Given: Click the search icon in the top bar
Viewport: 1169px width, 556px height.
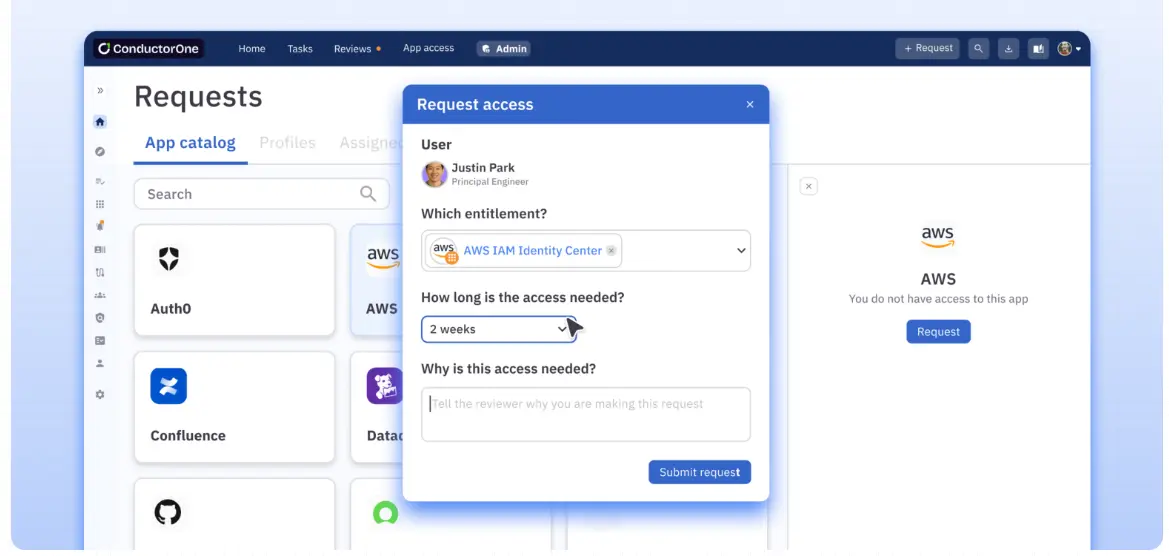Looking at the screenshot, I should click(x=978, y=48).
